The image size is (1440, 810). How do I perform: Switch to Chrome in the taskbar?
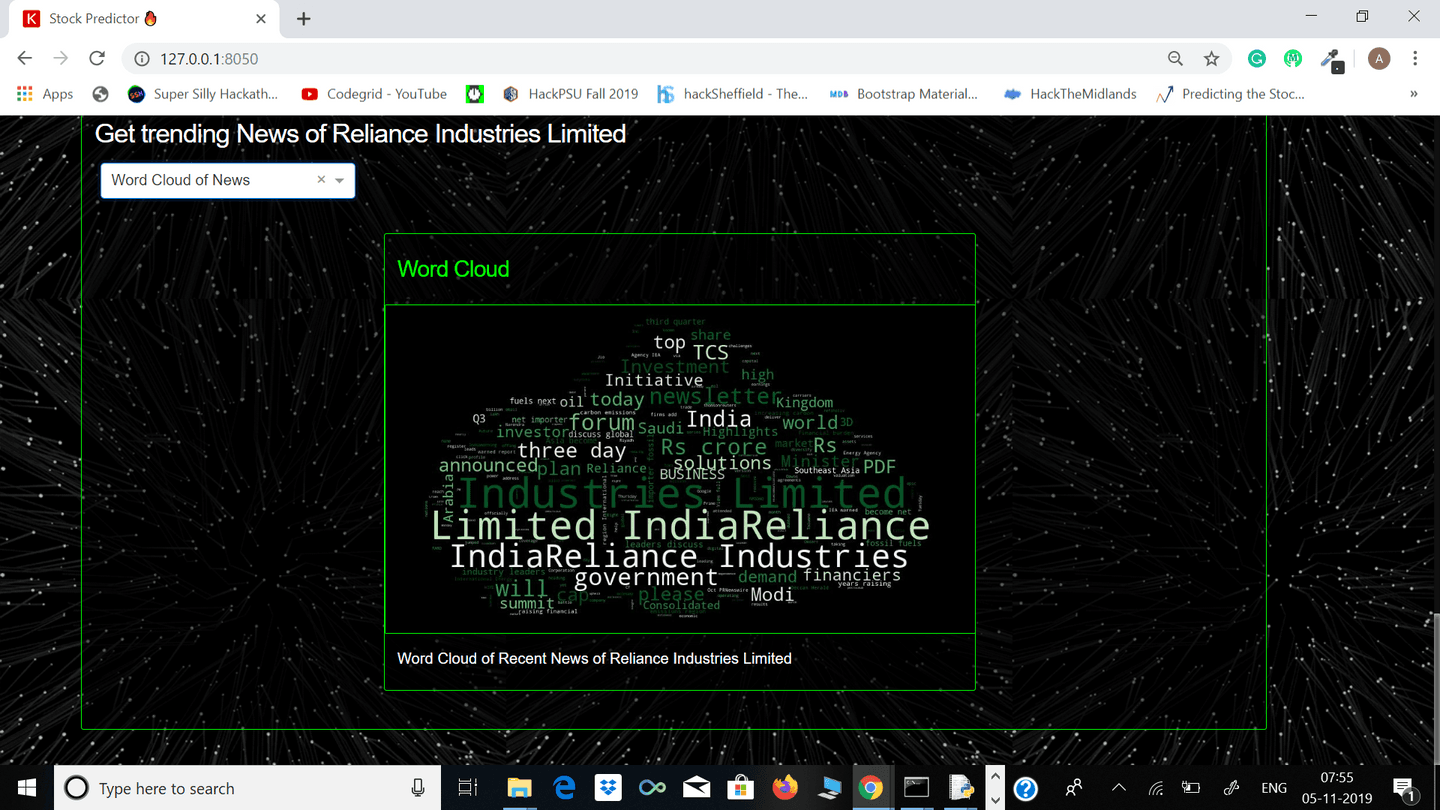(x=873, y=788)
